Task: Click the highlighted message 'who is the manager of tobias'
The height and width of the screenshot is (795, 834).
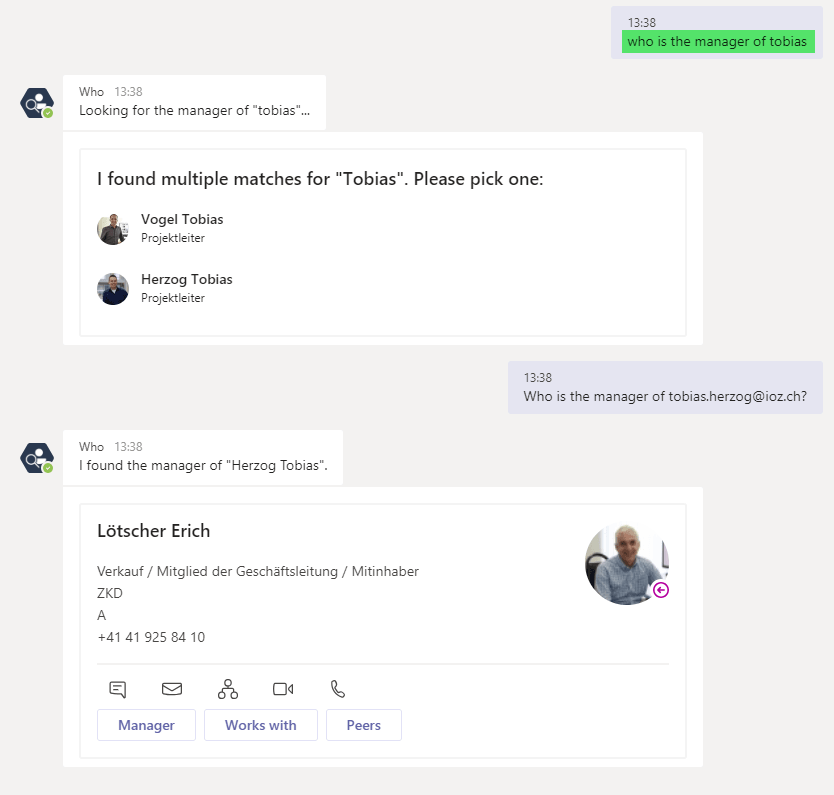Action: point(718,41)
